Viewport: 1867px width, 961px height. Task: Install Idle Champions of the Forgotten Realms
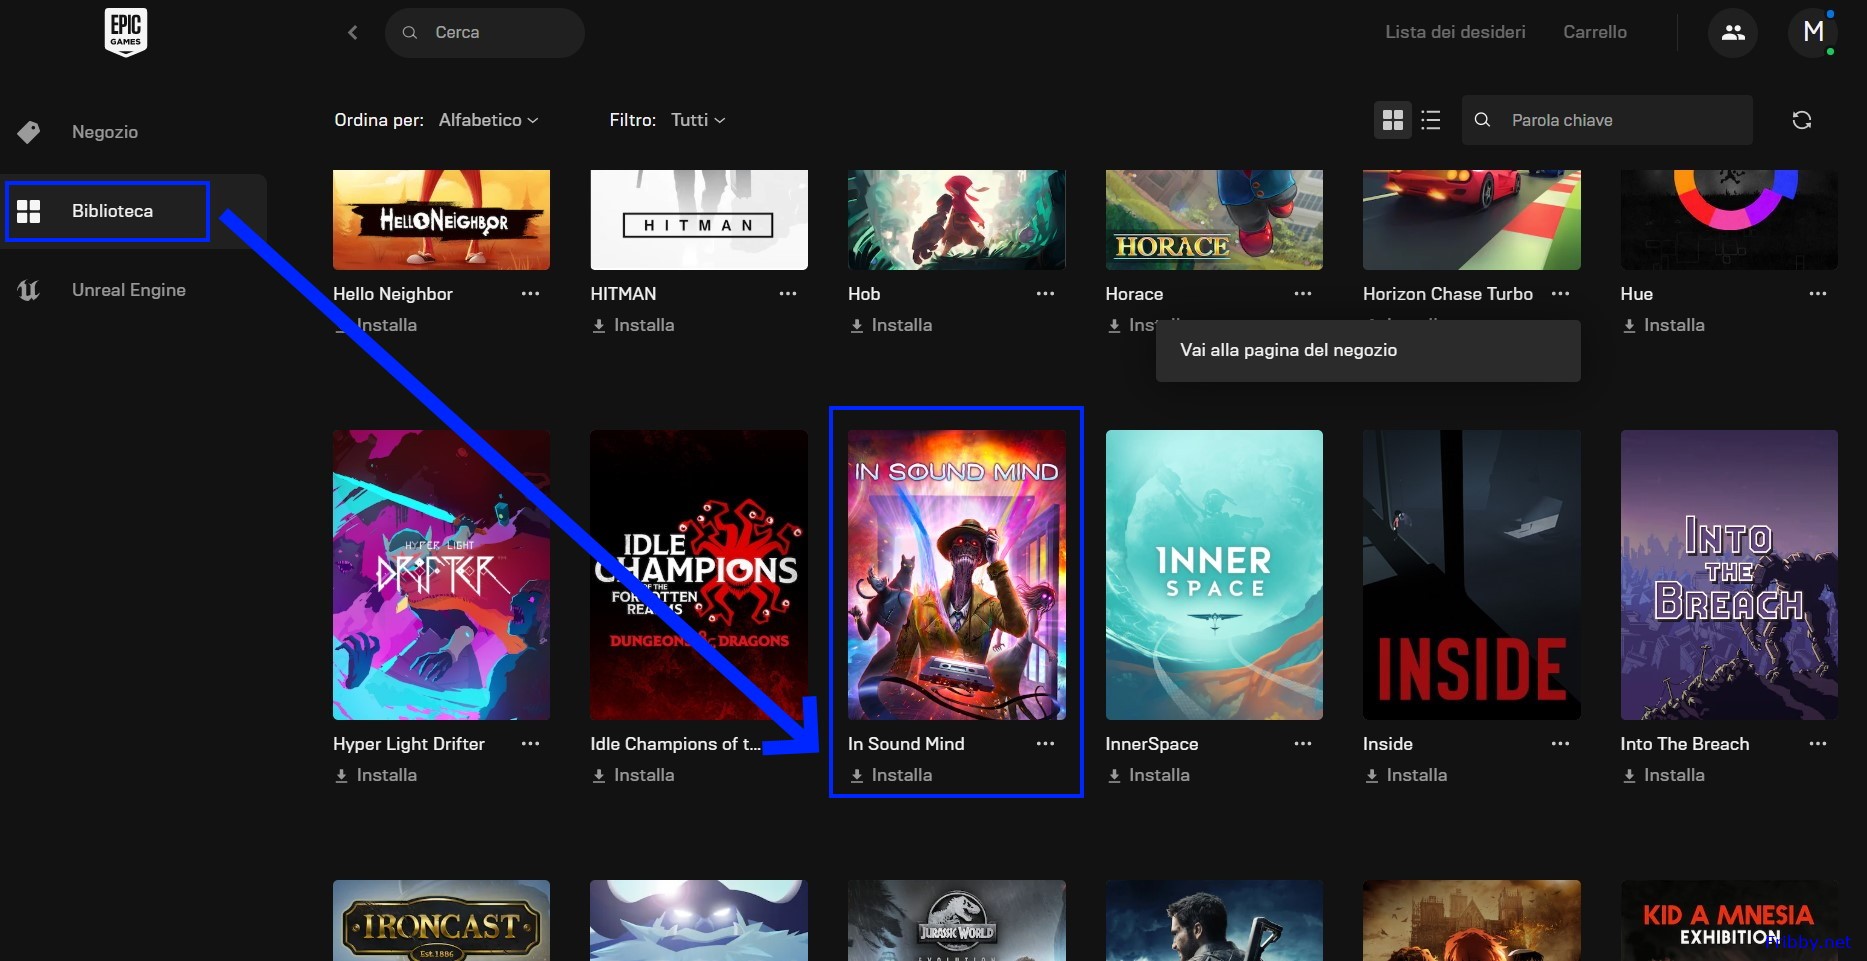coord(633,775)
